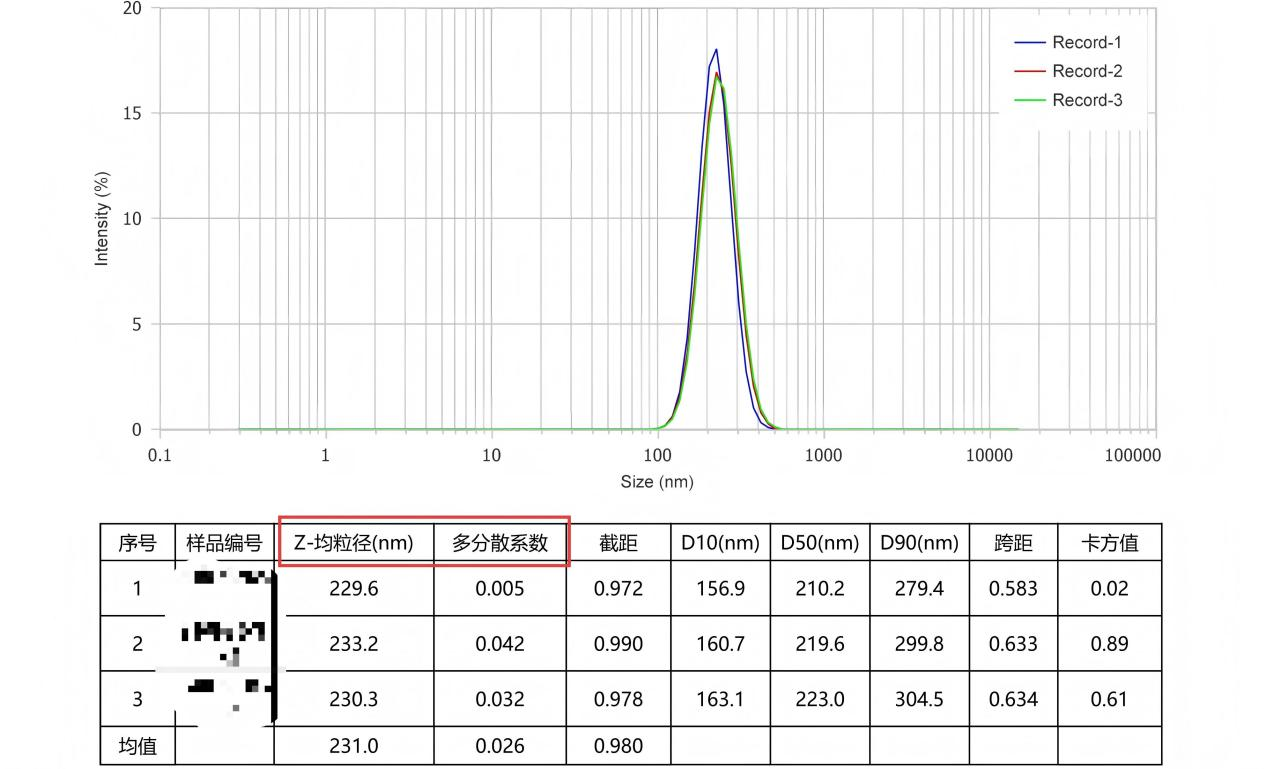Viewport: 1266px width, 769px height.
Task: Click the D50(nm) column header
Action: tap(820, 543)
